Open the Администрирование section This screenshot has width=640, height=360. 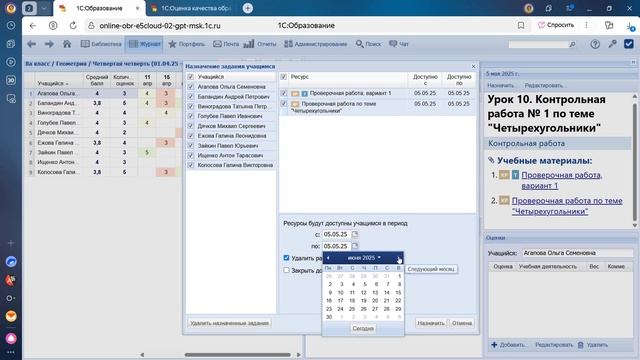(316, 44)
